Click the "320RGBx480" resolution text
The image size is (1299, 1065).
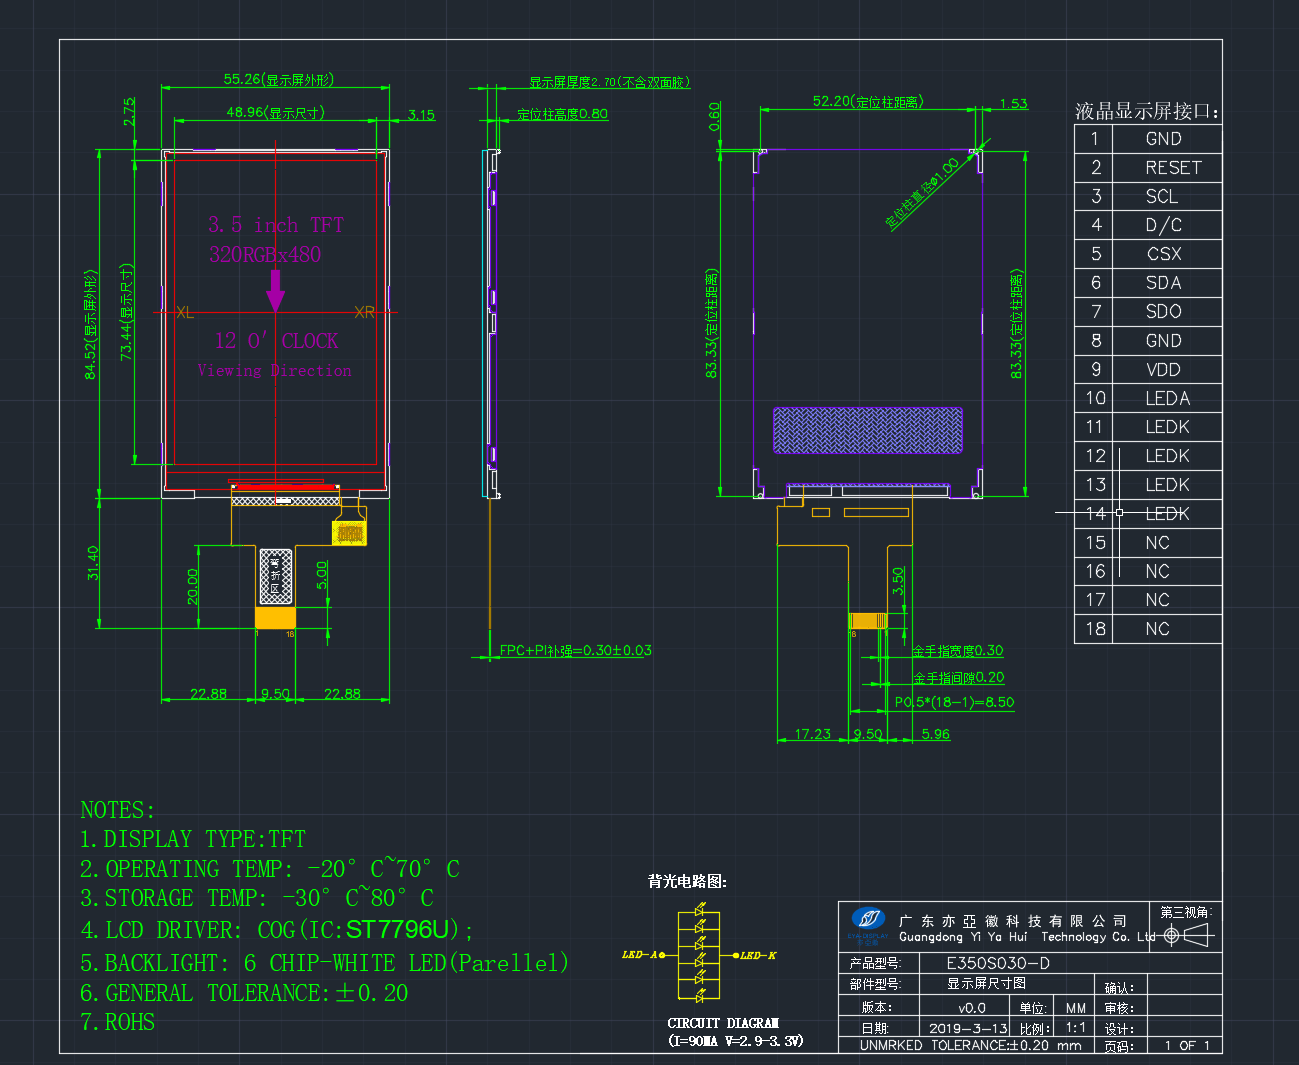pos(265,254)
